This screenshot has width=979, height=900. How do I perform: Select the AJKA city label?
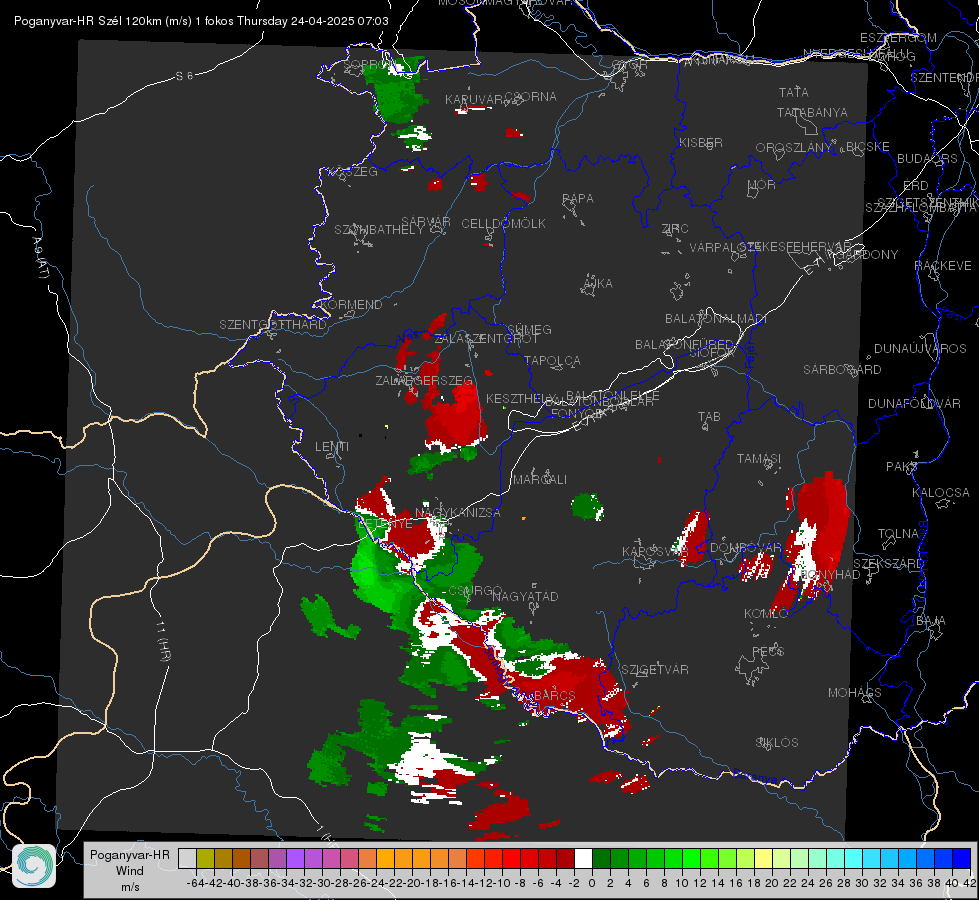(x=597, y=284)
